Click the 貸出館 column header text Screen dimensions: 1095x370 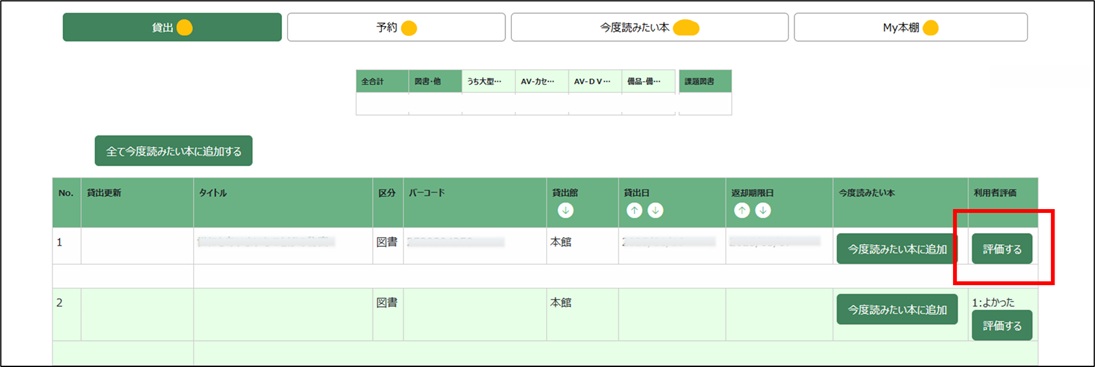(564, 192)
